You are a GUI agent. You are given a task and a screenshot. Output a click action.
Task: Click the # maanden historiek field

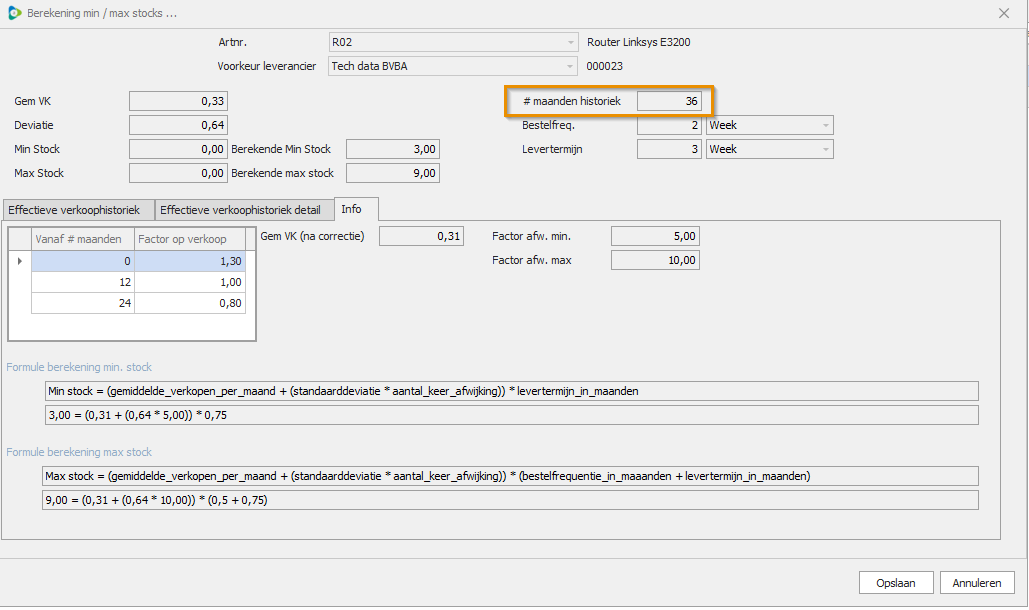pyautogui.click(x=669, y=101)
